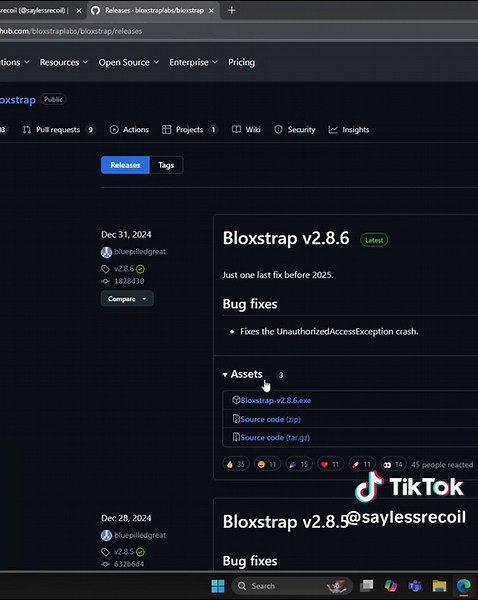Open the bloxstrap repository name link
This screenshot has height=600, width=478.
click(18, 100)
